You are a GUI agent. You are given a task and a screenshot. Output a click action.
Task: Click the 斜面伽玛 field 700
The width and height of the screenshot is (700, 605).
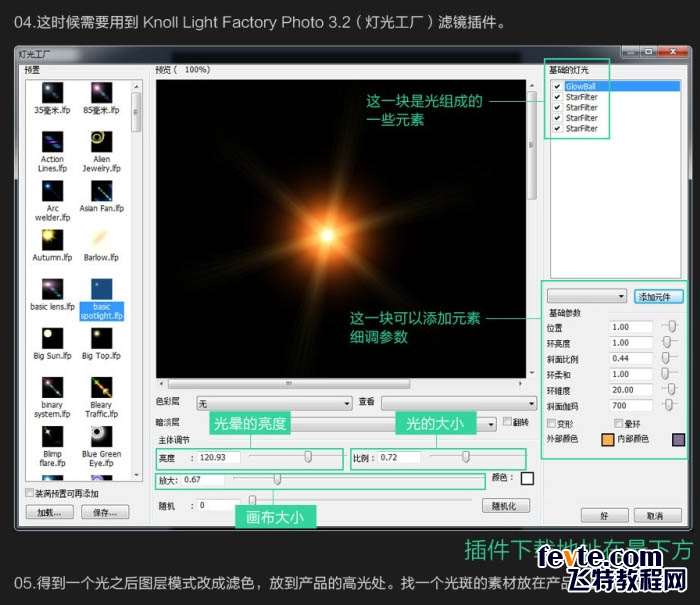[630, 405]
